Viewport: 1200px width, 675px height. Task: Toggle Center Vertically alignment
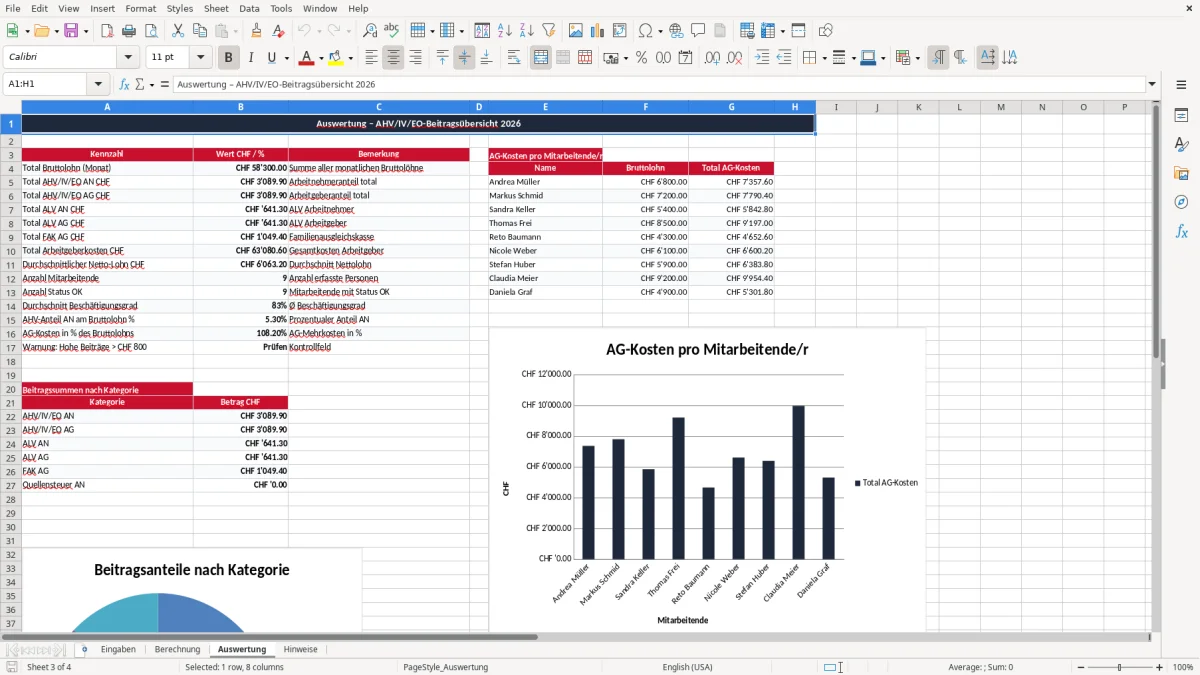point(464,58)
